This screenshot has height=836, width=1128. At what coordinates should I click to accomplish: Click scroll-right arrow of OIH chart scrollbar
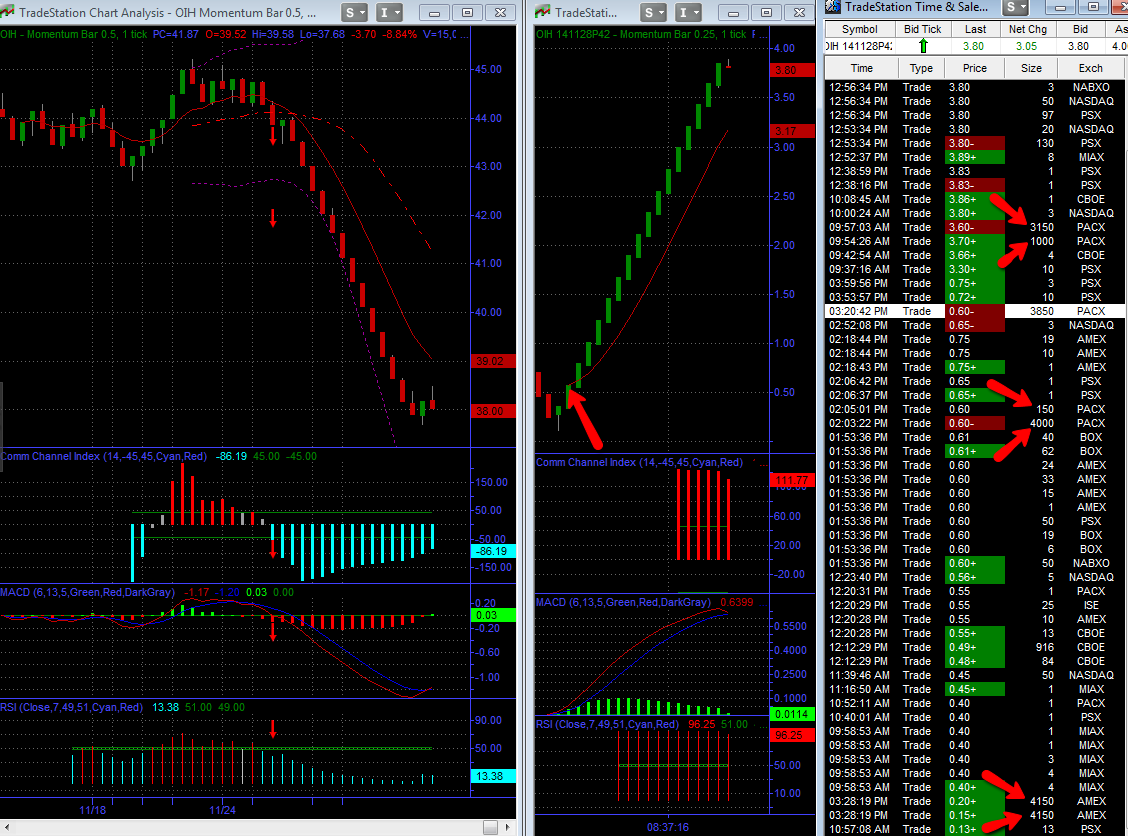click(508, 827)
